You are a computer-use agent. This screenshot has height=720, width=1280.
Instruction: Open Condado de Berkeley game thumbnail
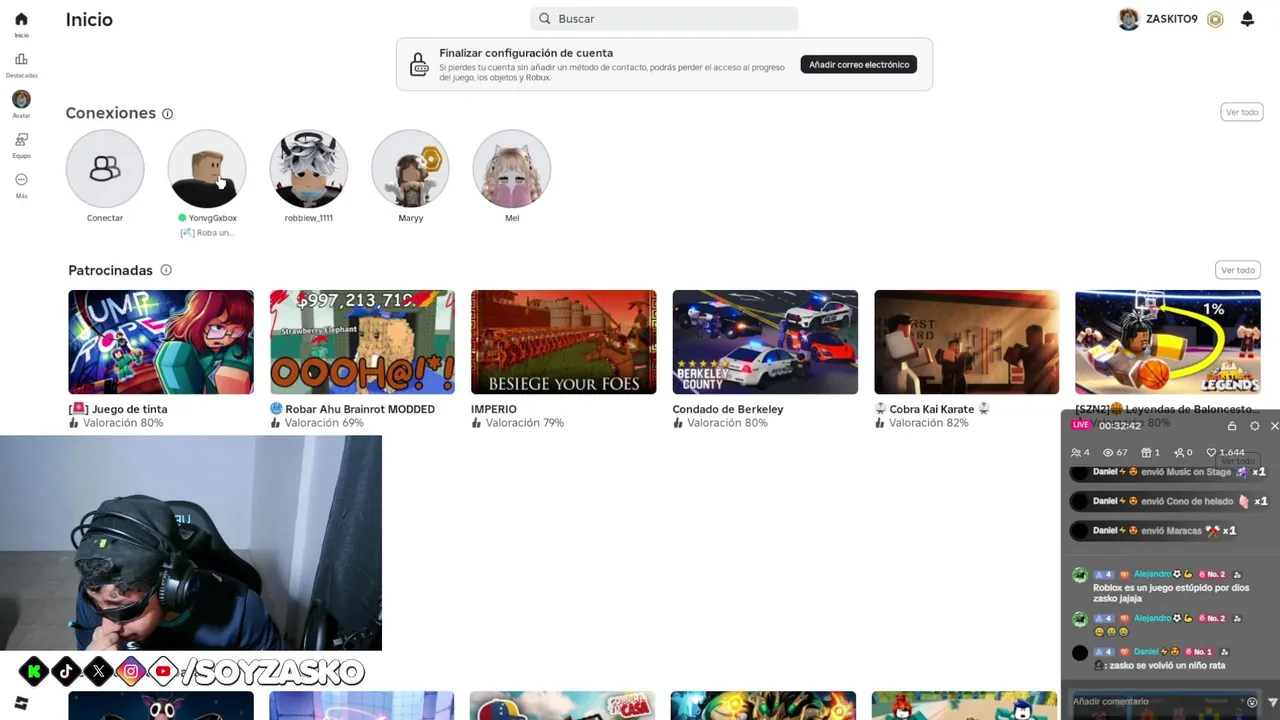(765, 342)
